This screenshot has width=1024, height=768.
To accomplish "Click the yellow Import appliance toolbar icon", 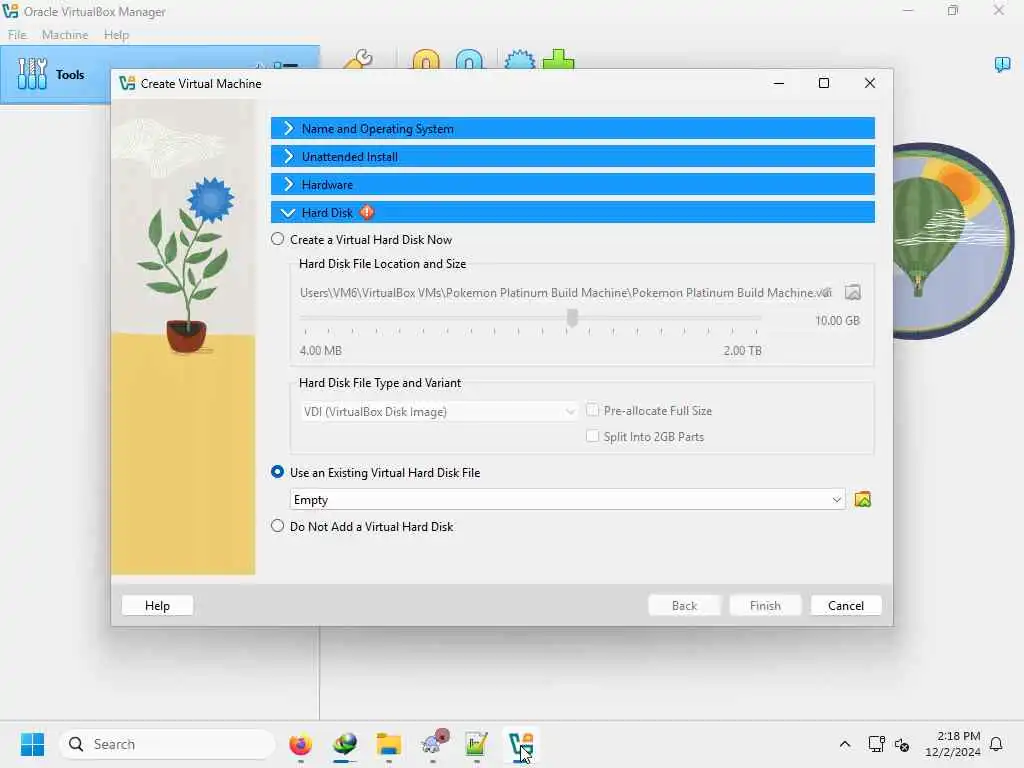I will (x=426, y=59).
